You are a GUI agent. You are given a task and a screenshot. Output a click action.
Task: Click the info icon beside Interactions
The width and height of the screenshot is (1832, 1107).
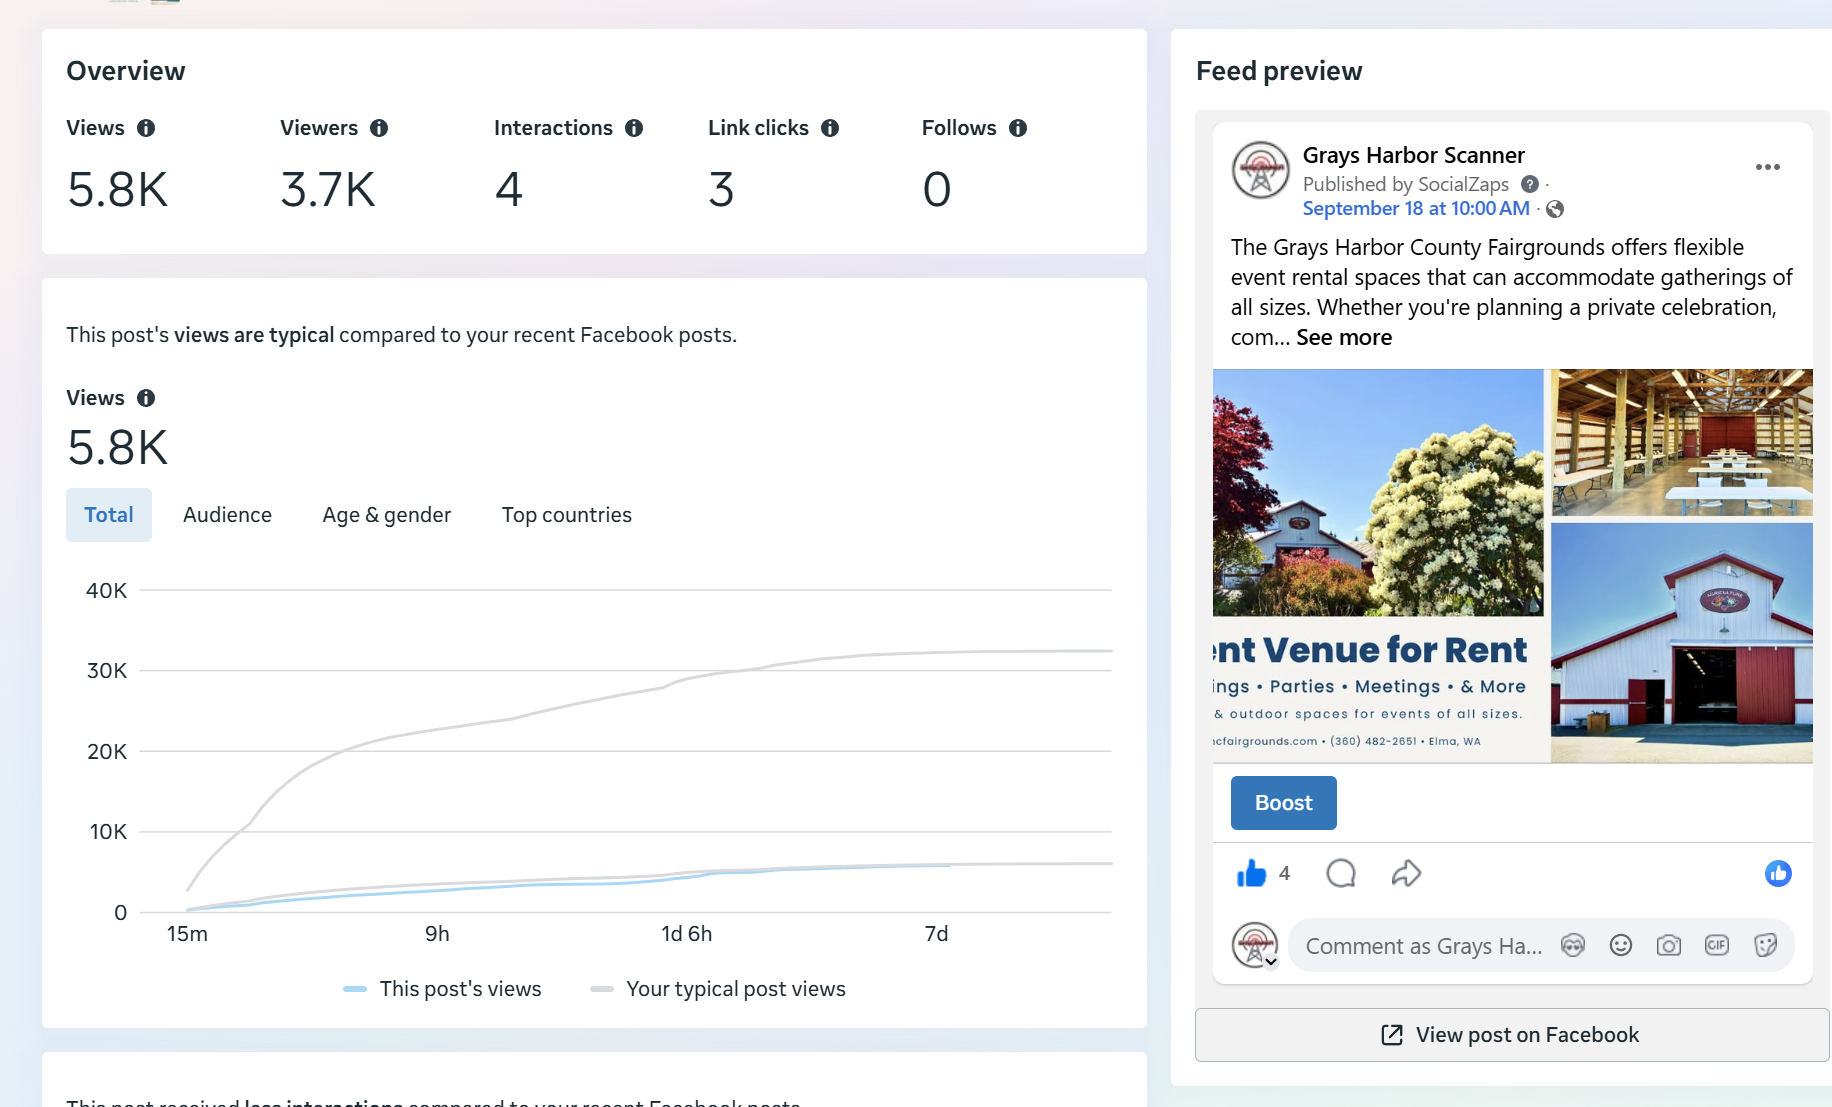click(x=634, y=128)
